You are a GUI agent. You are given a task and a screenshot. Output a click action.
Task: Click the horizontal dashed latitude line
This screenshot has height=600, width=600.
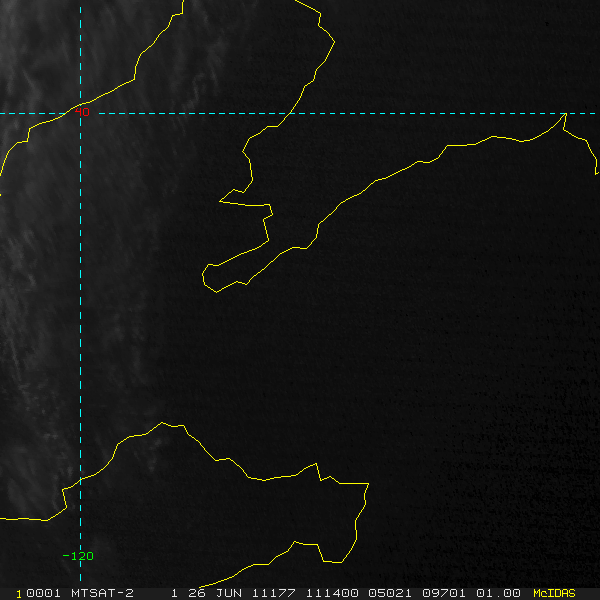[400, 113]
